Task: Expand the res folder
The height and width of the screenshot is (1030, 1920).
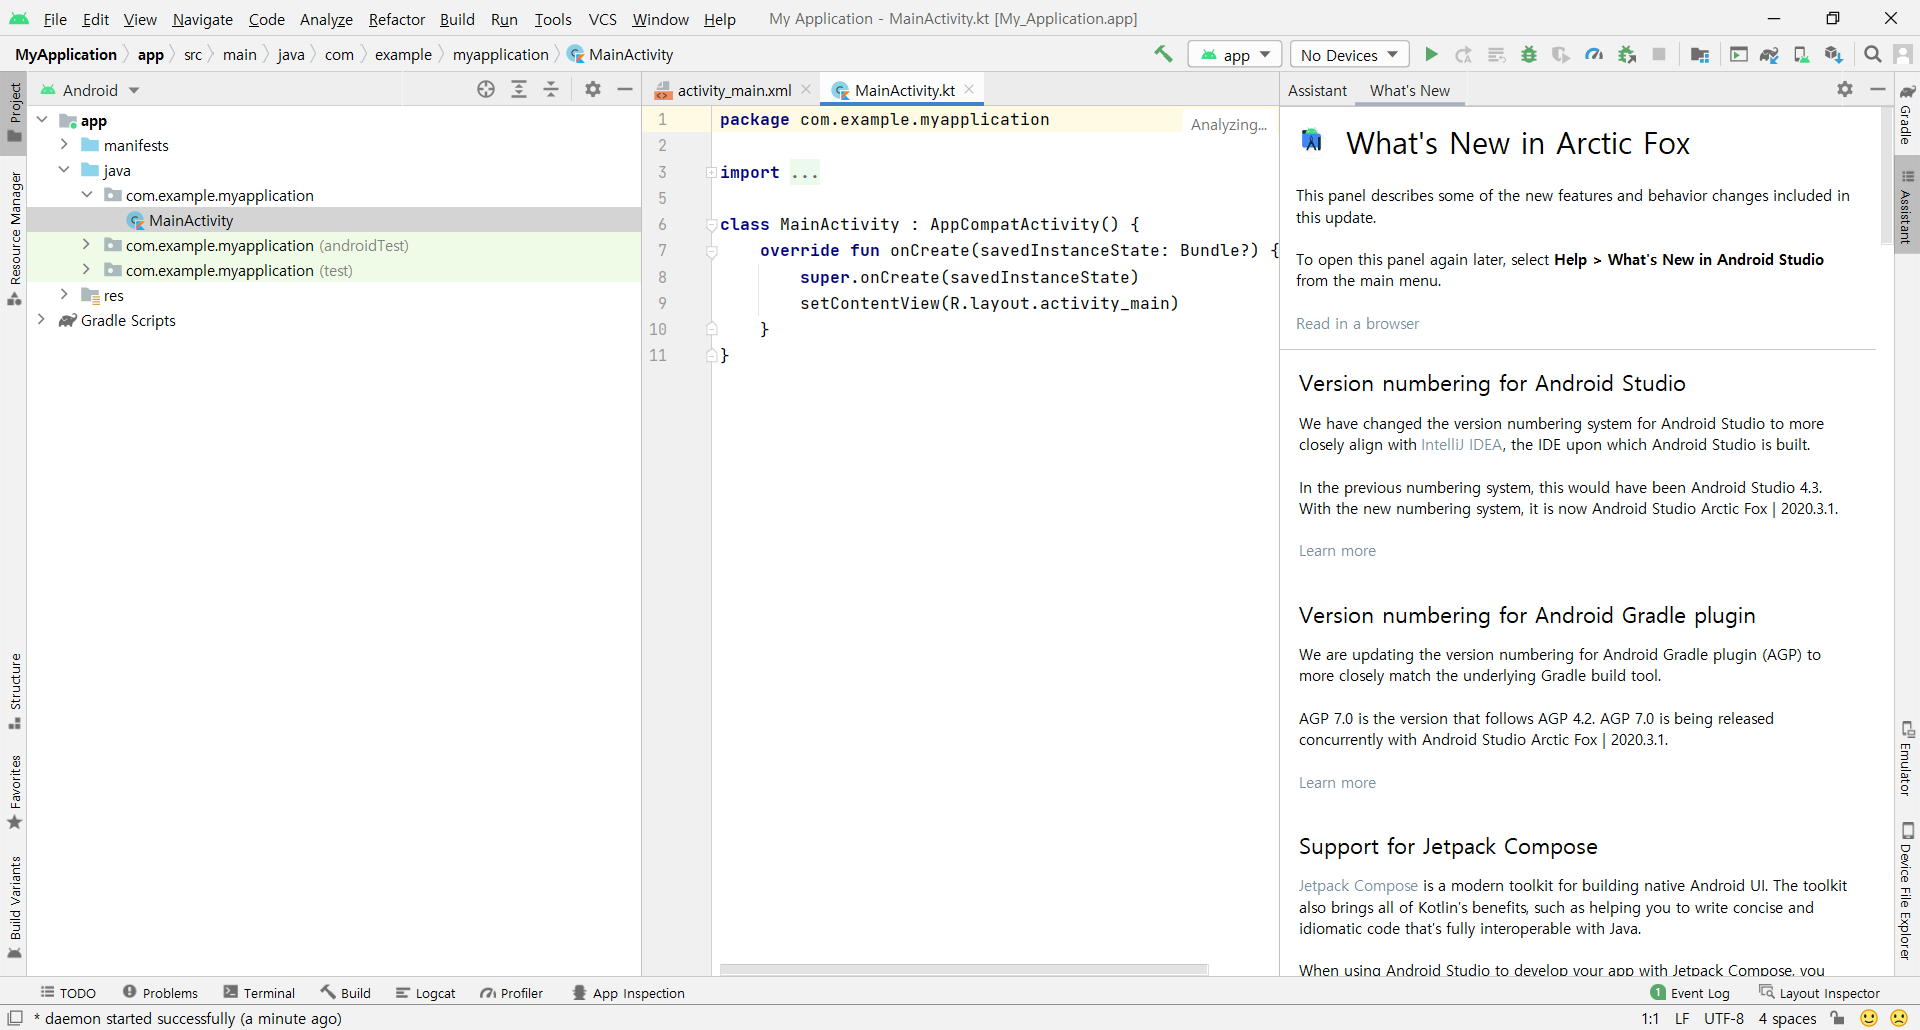Action: click(64, 295)
